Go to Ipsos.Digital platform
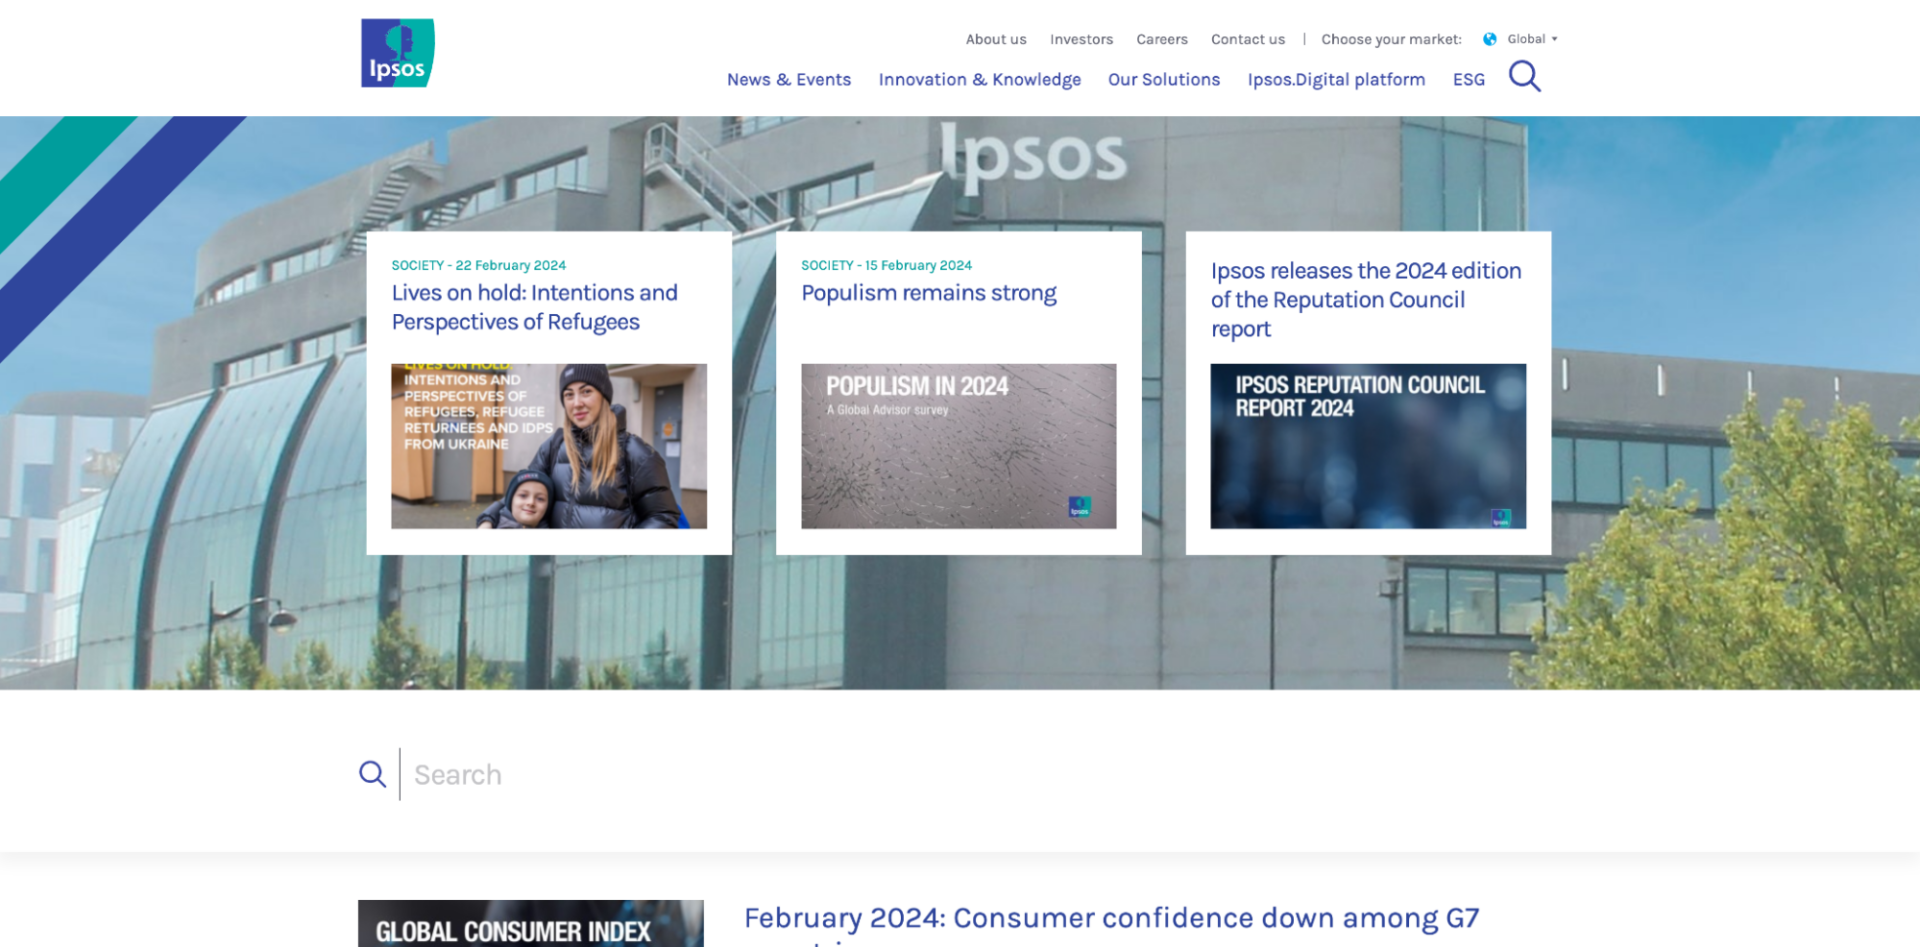 click(1335, 80)
